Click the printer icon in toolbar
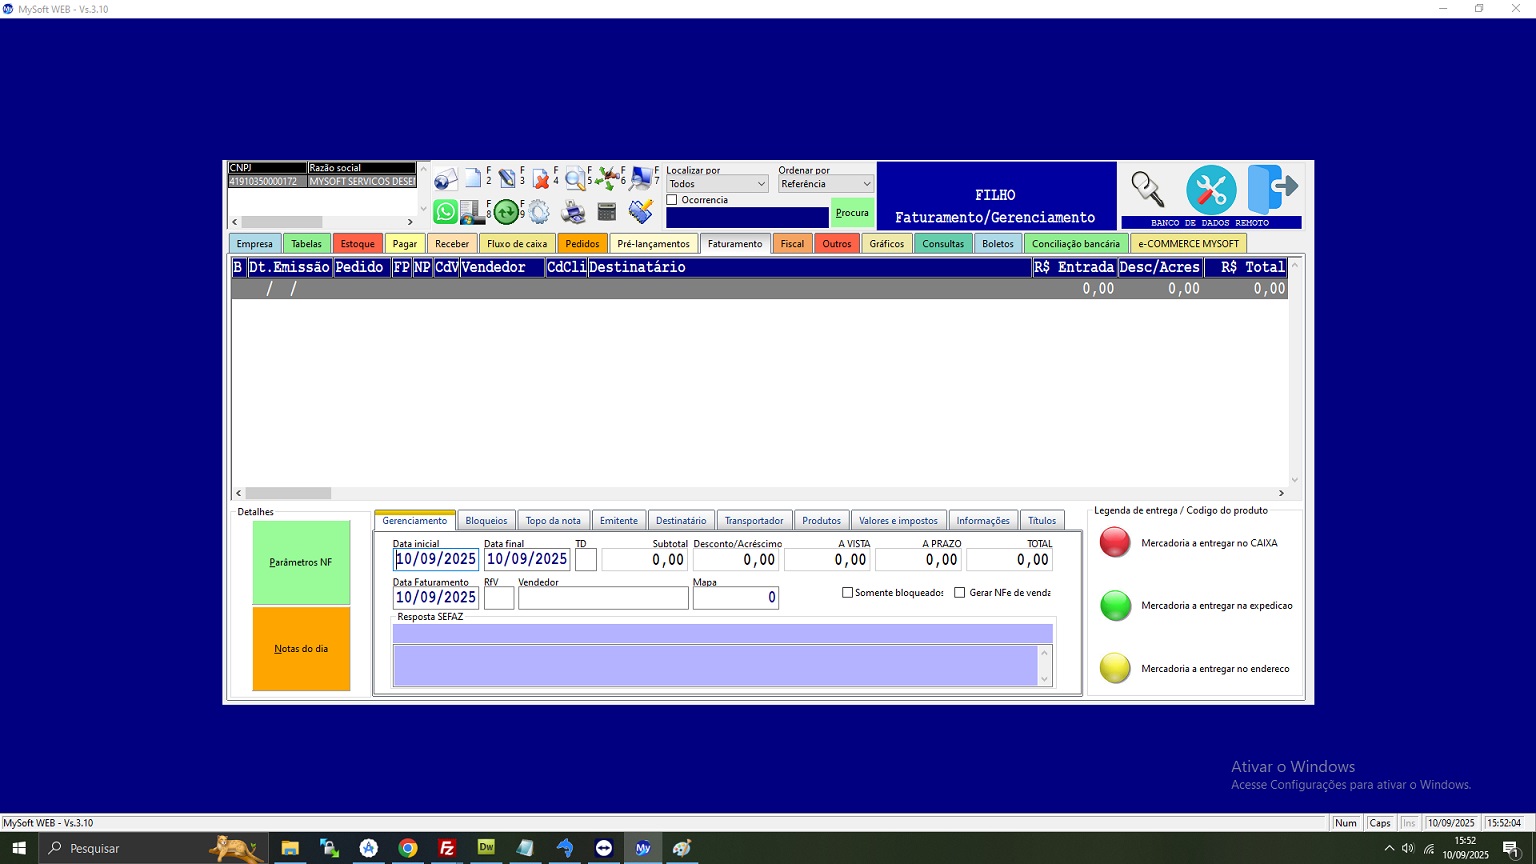Image resolution: width=1536 pixels, height=864 pixels. click(x=573, y=210)
